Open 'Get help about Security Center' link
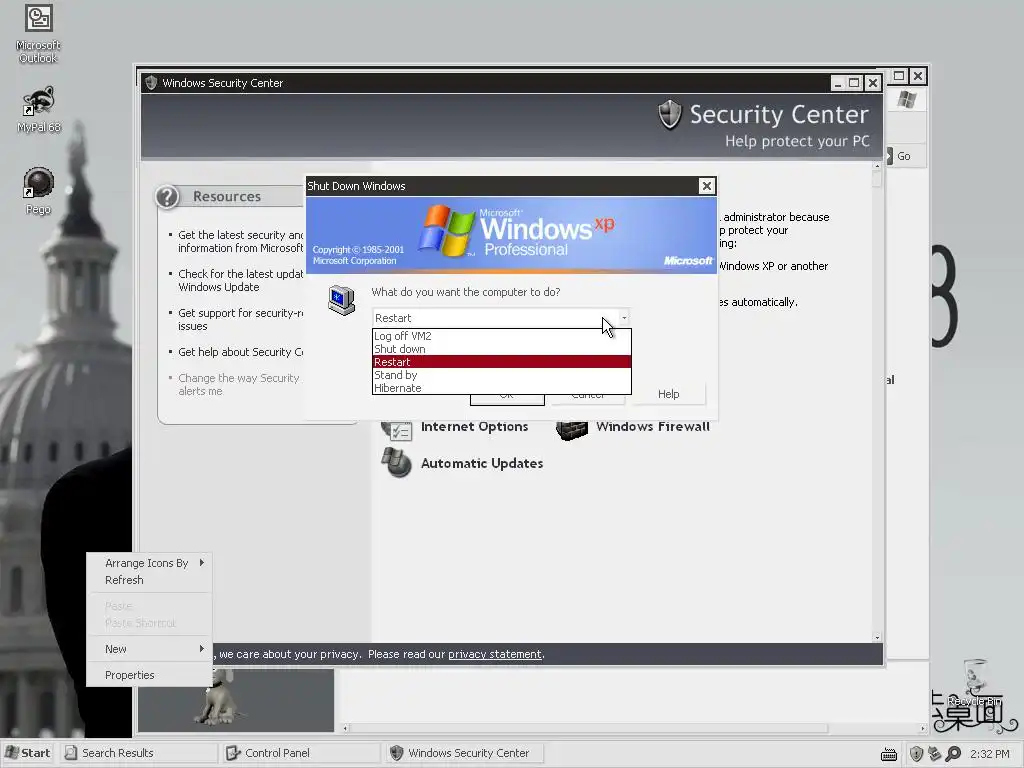The height and width of the screenshot is (768, 1024). (x=240, y=352)
